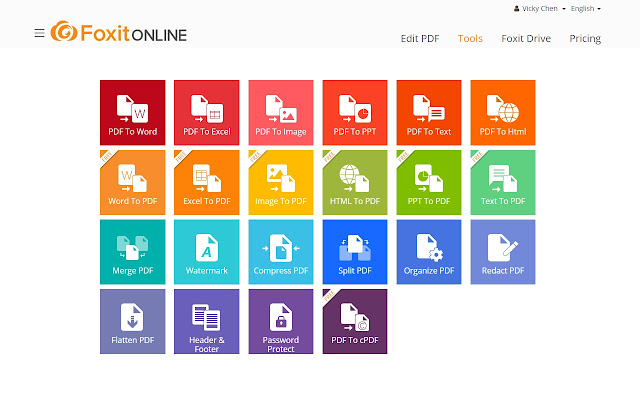
Task: Expand the Vicky Chen account dropdown
Action: (540, 8)
